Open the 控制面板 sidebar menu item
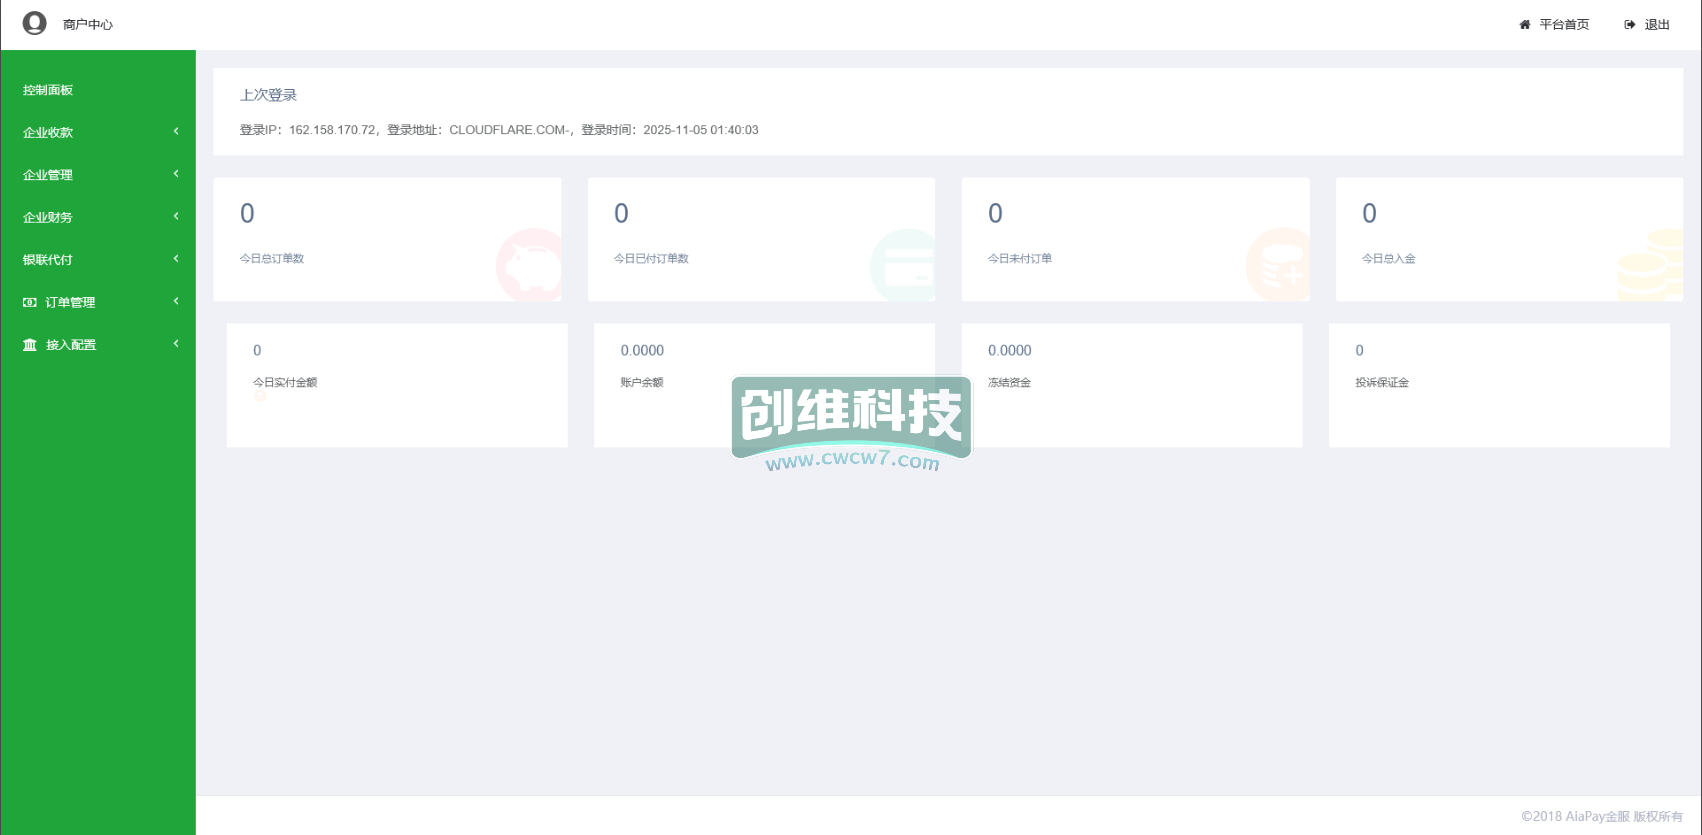 [x=48, y=90]
